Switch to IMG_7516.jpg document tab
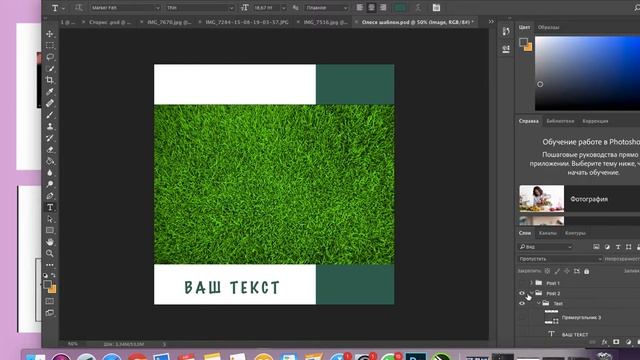Viewport: 640px width, 360px height. pyautogui.click(x=326, y=22)
